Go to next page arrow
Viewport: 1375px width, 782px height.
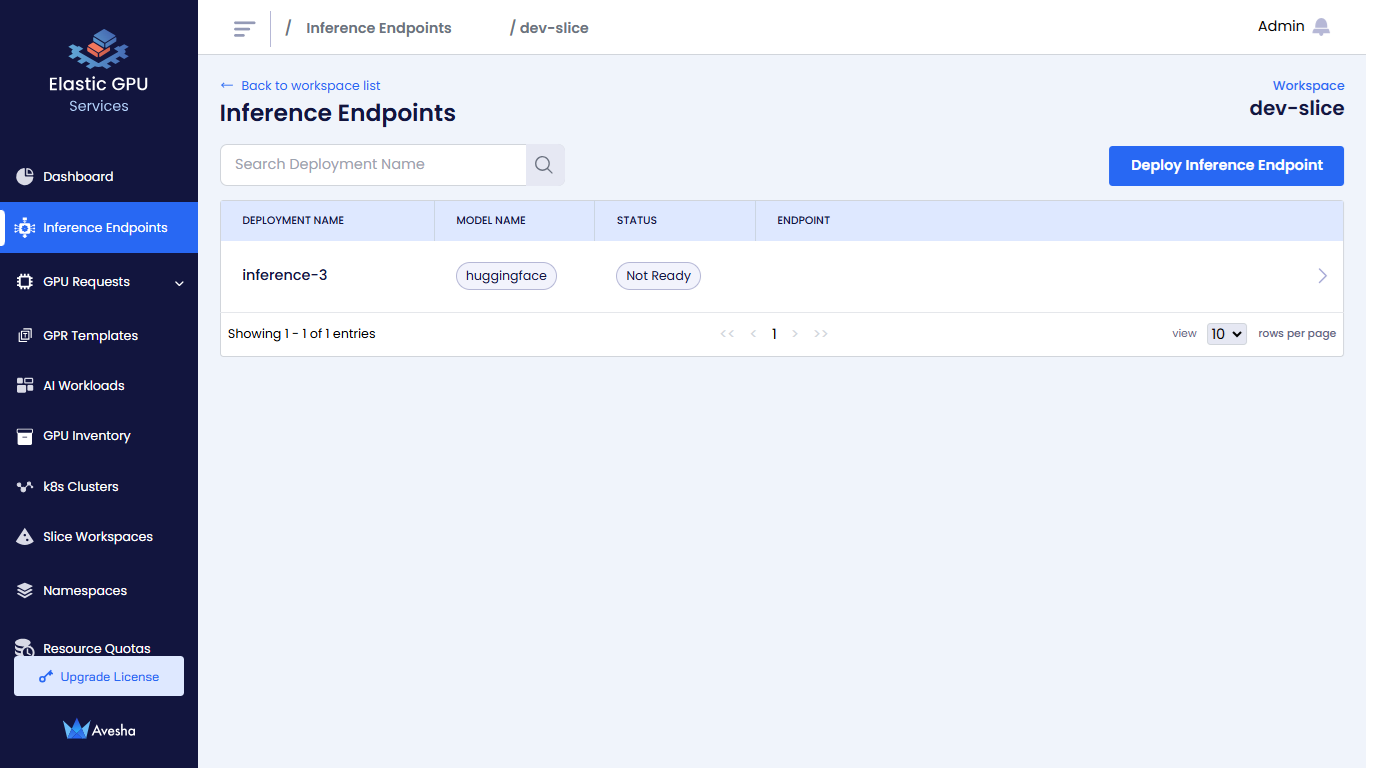[x=795, y=334]
